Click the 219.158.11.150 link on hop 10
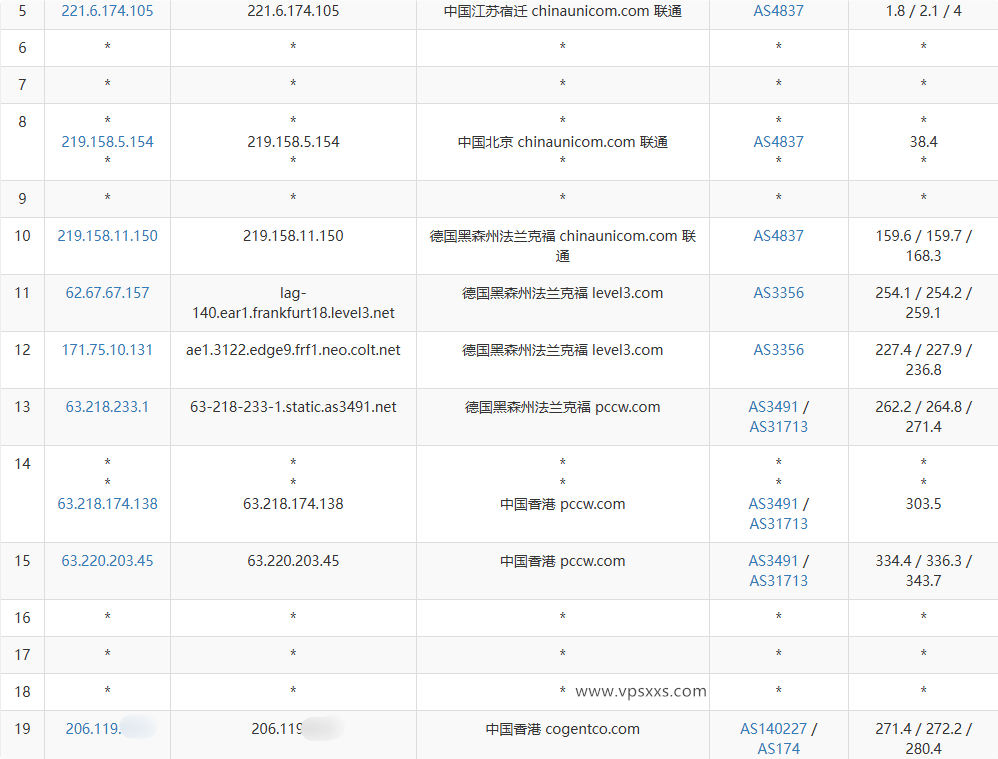998x759 pixels. 107,235
